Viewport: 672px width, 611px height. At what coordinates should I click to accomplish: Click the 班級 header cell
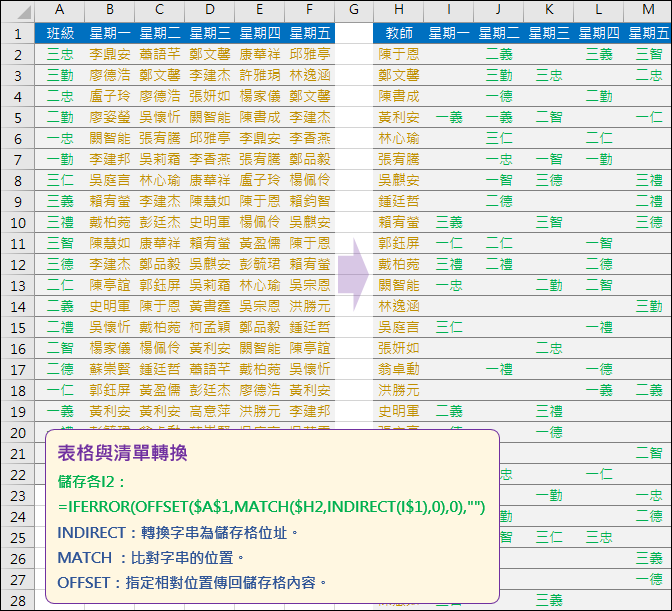click(x=60, y=33)
